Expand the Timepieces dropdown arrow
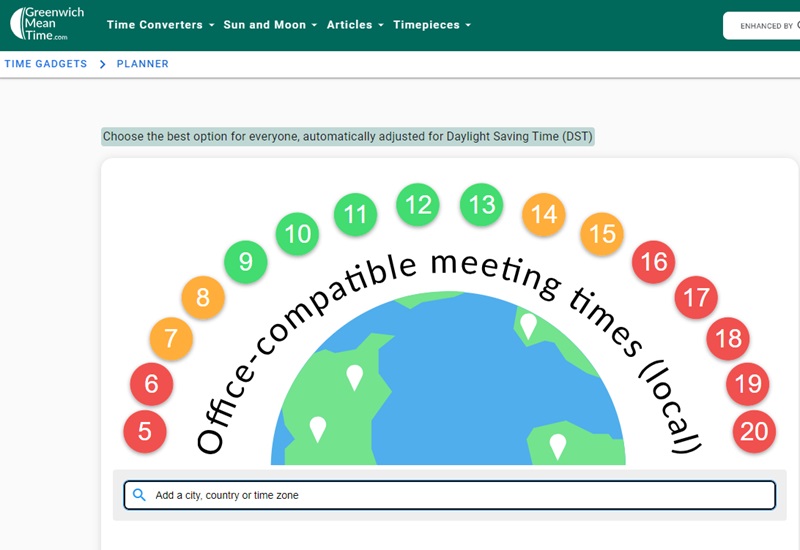 coord(467,25)
